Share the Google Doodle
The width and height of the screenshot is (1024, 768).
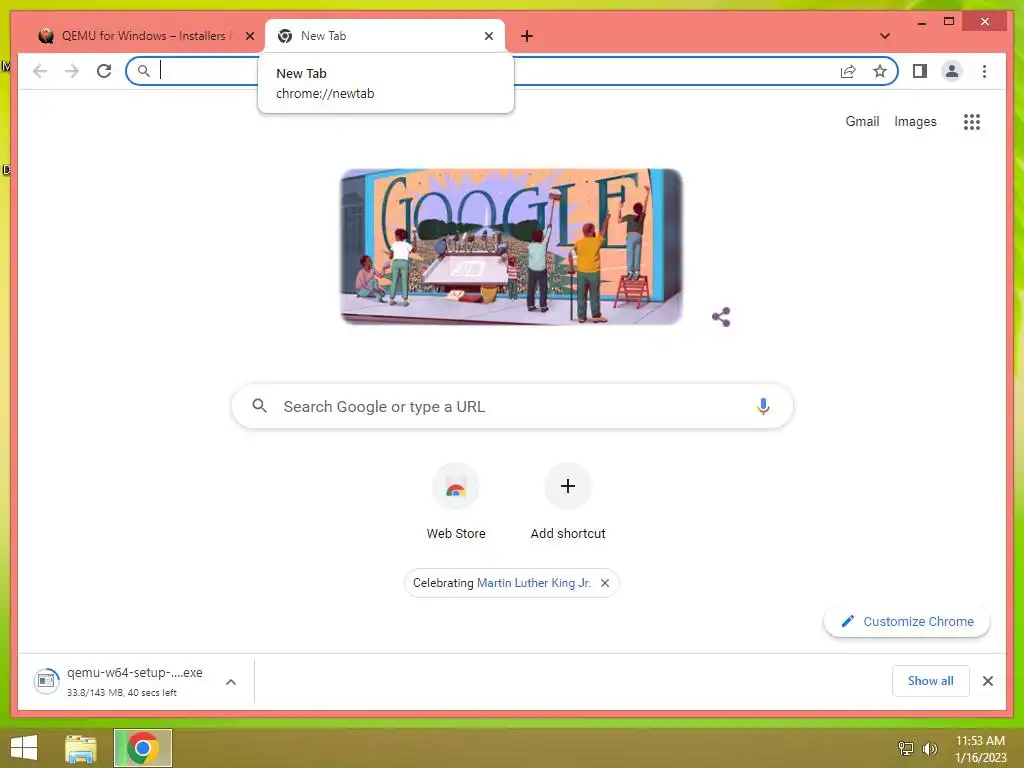(x=721, y=317)
